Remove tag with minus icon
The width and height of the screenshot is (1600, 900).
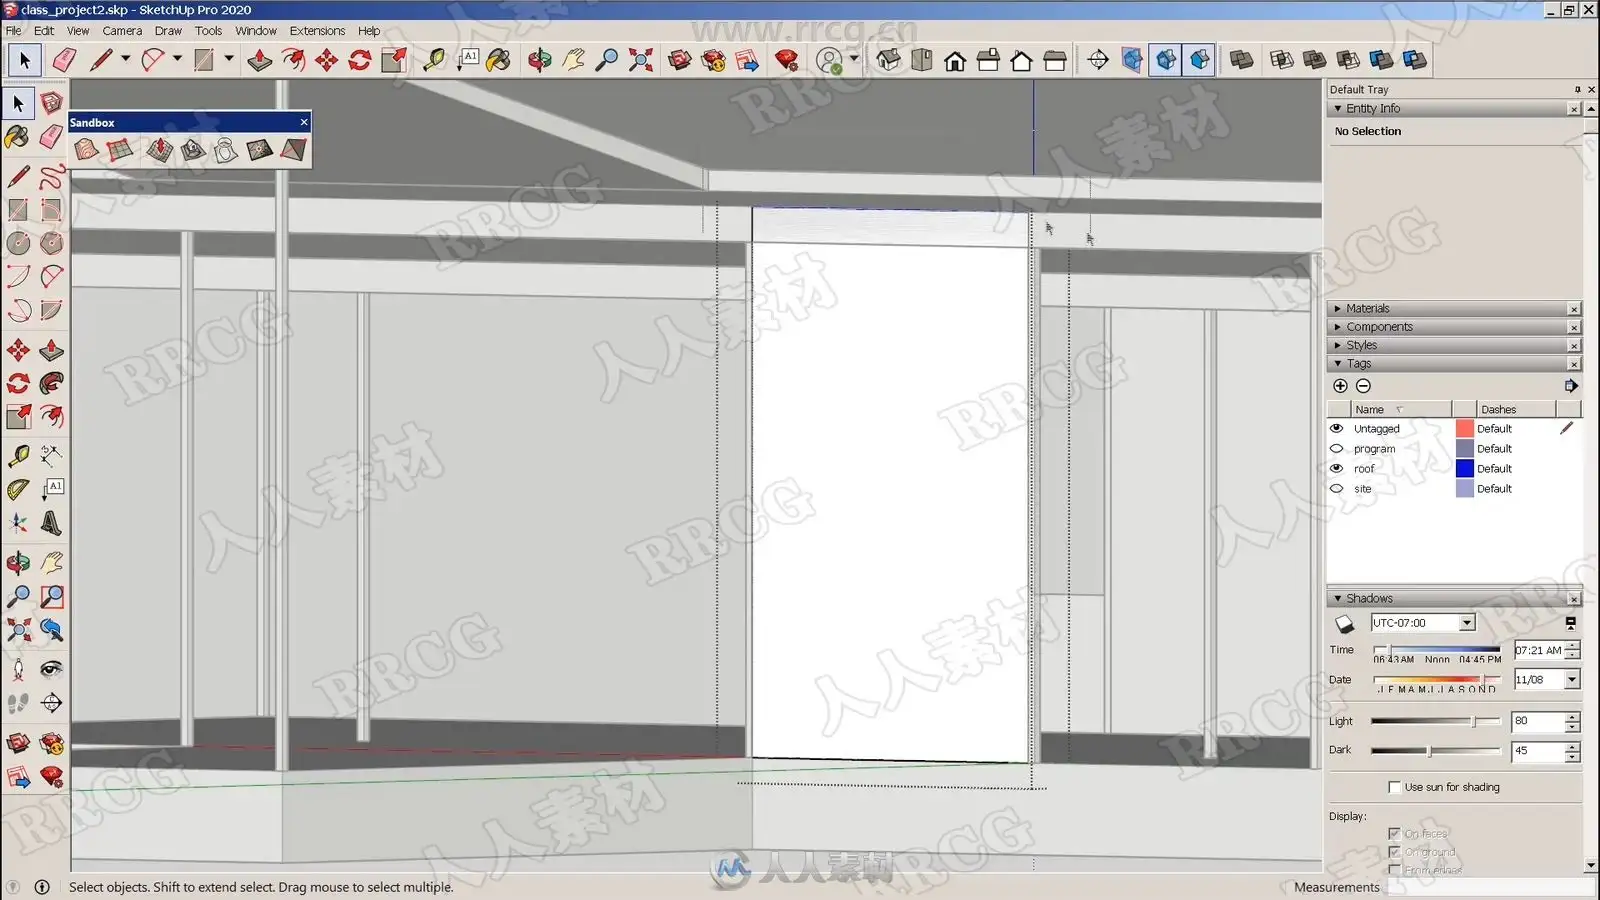point(1363,386)
